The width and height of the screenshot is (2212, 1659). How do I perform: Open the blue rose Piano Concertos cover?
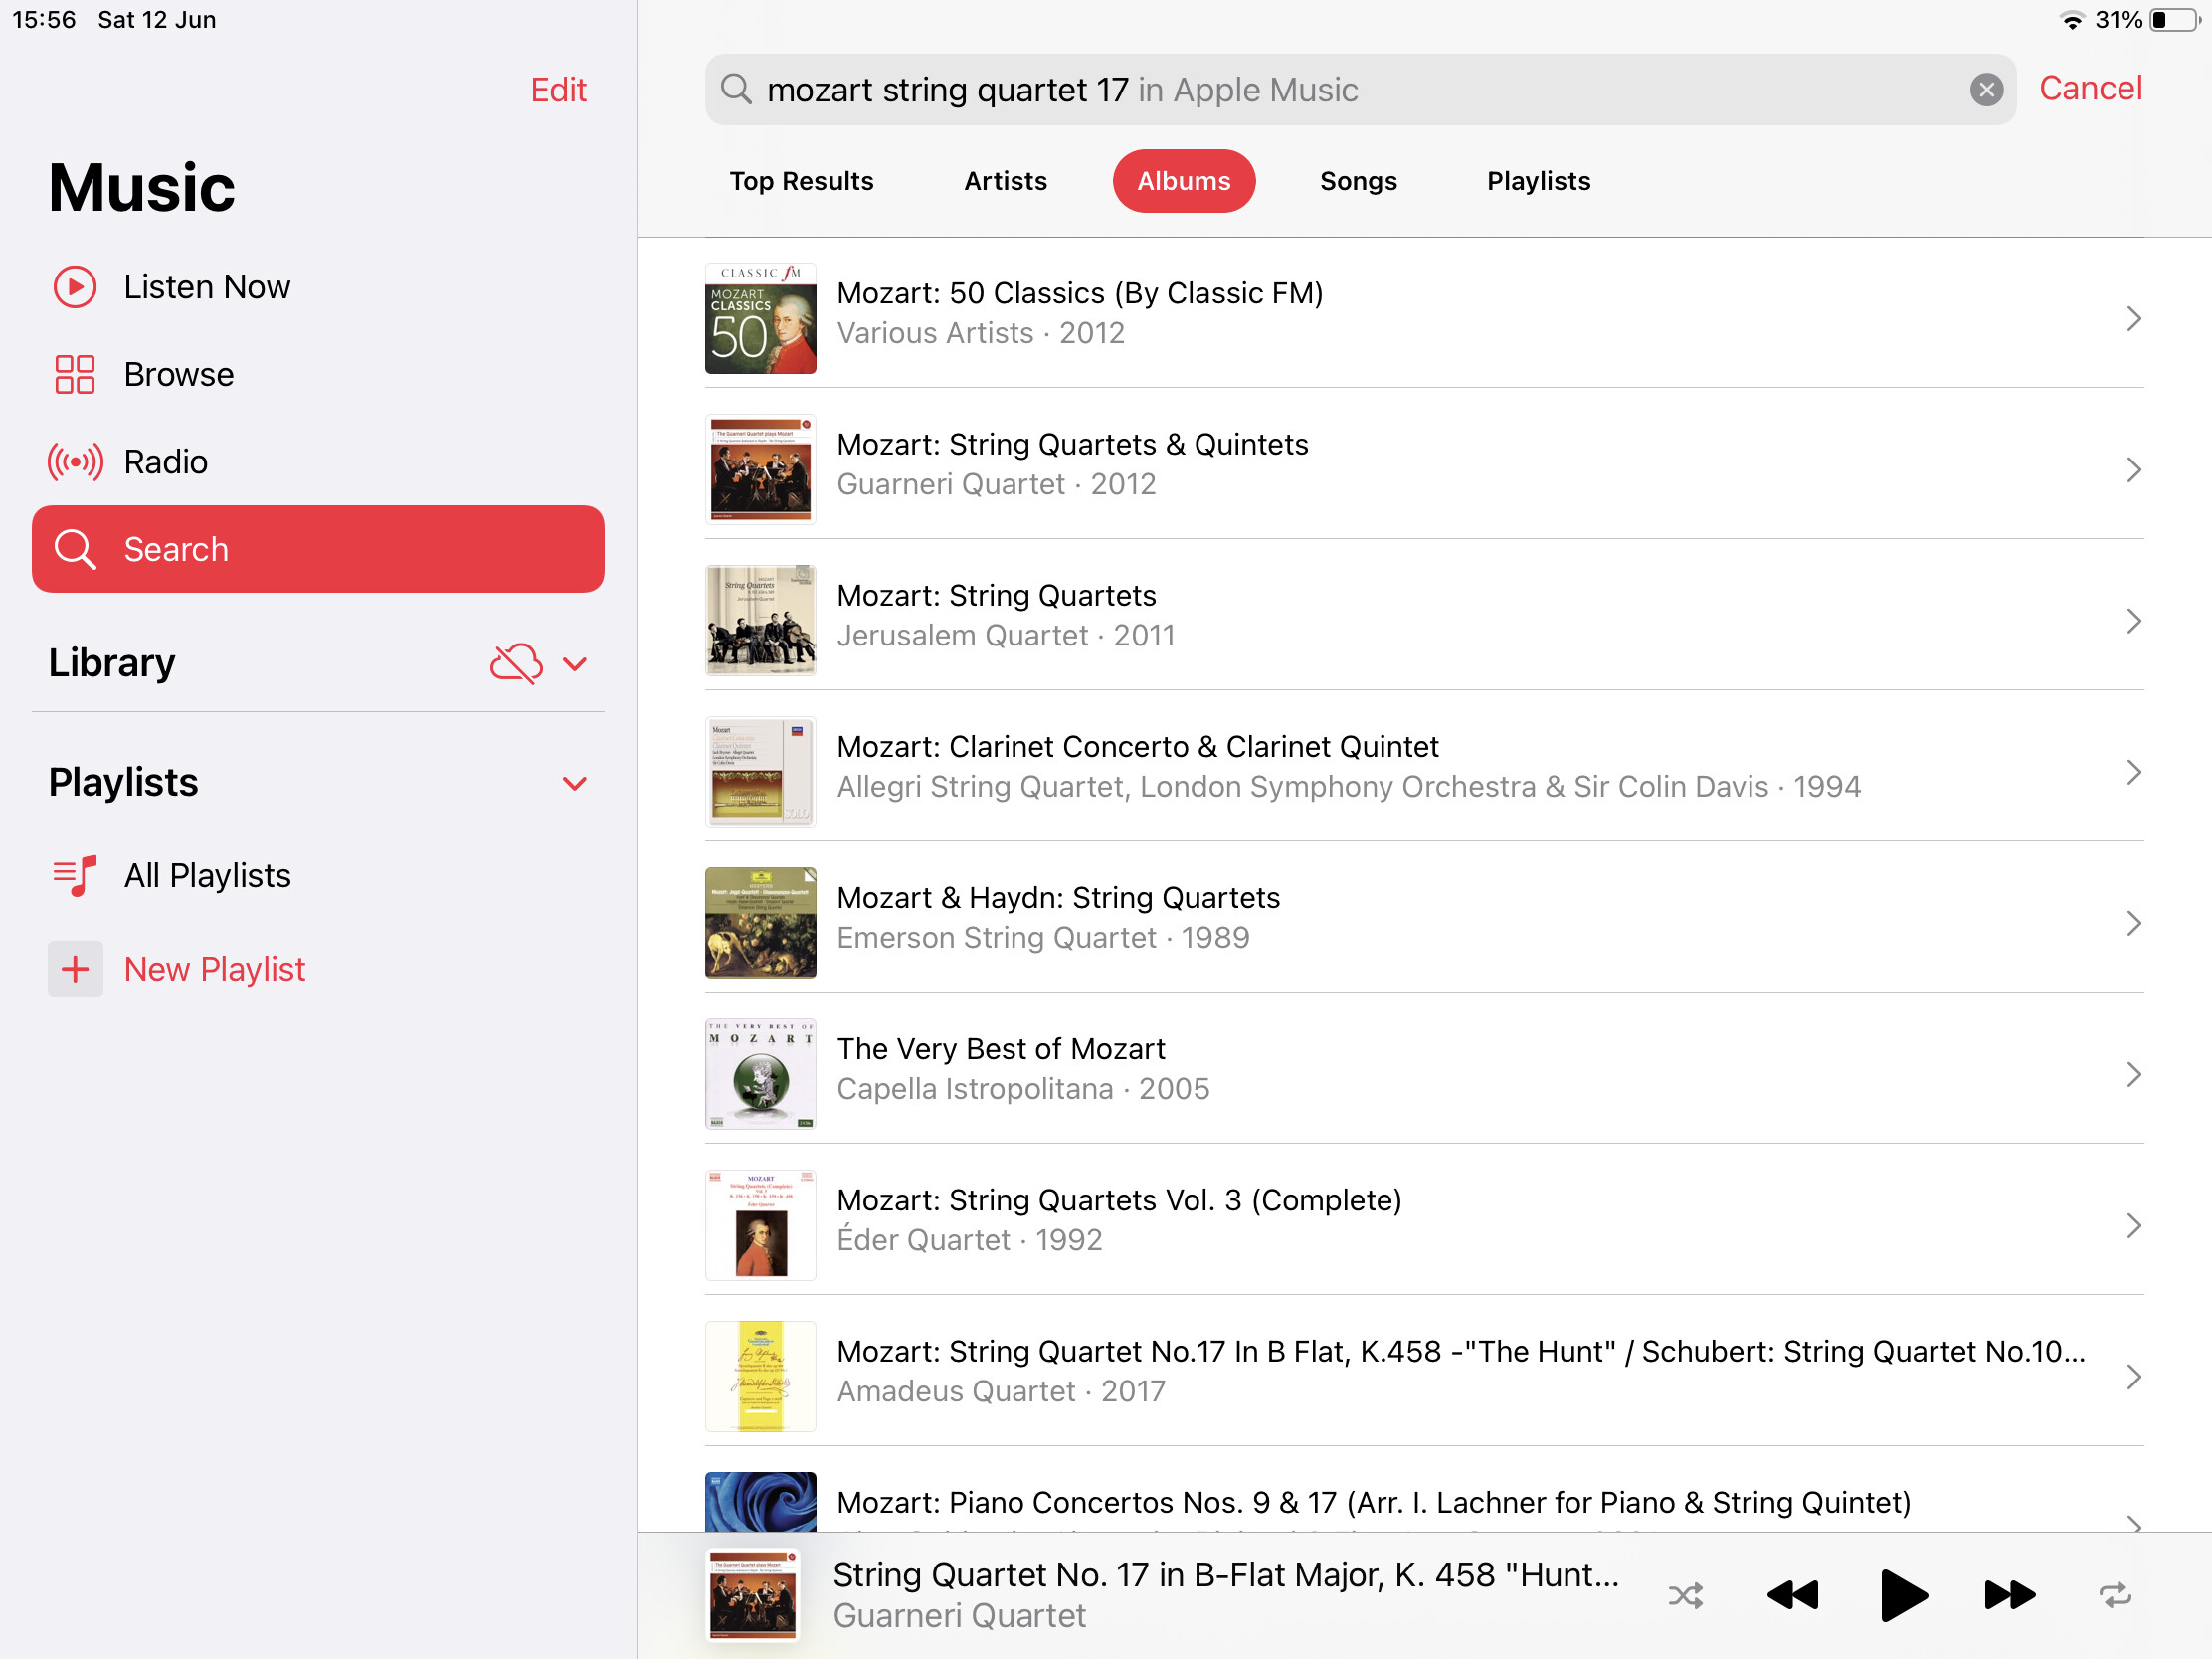pyautogui.click(x=760, y=1502)
